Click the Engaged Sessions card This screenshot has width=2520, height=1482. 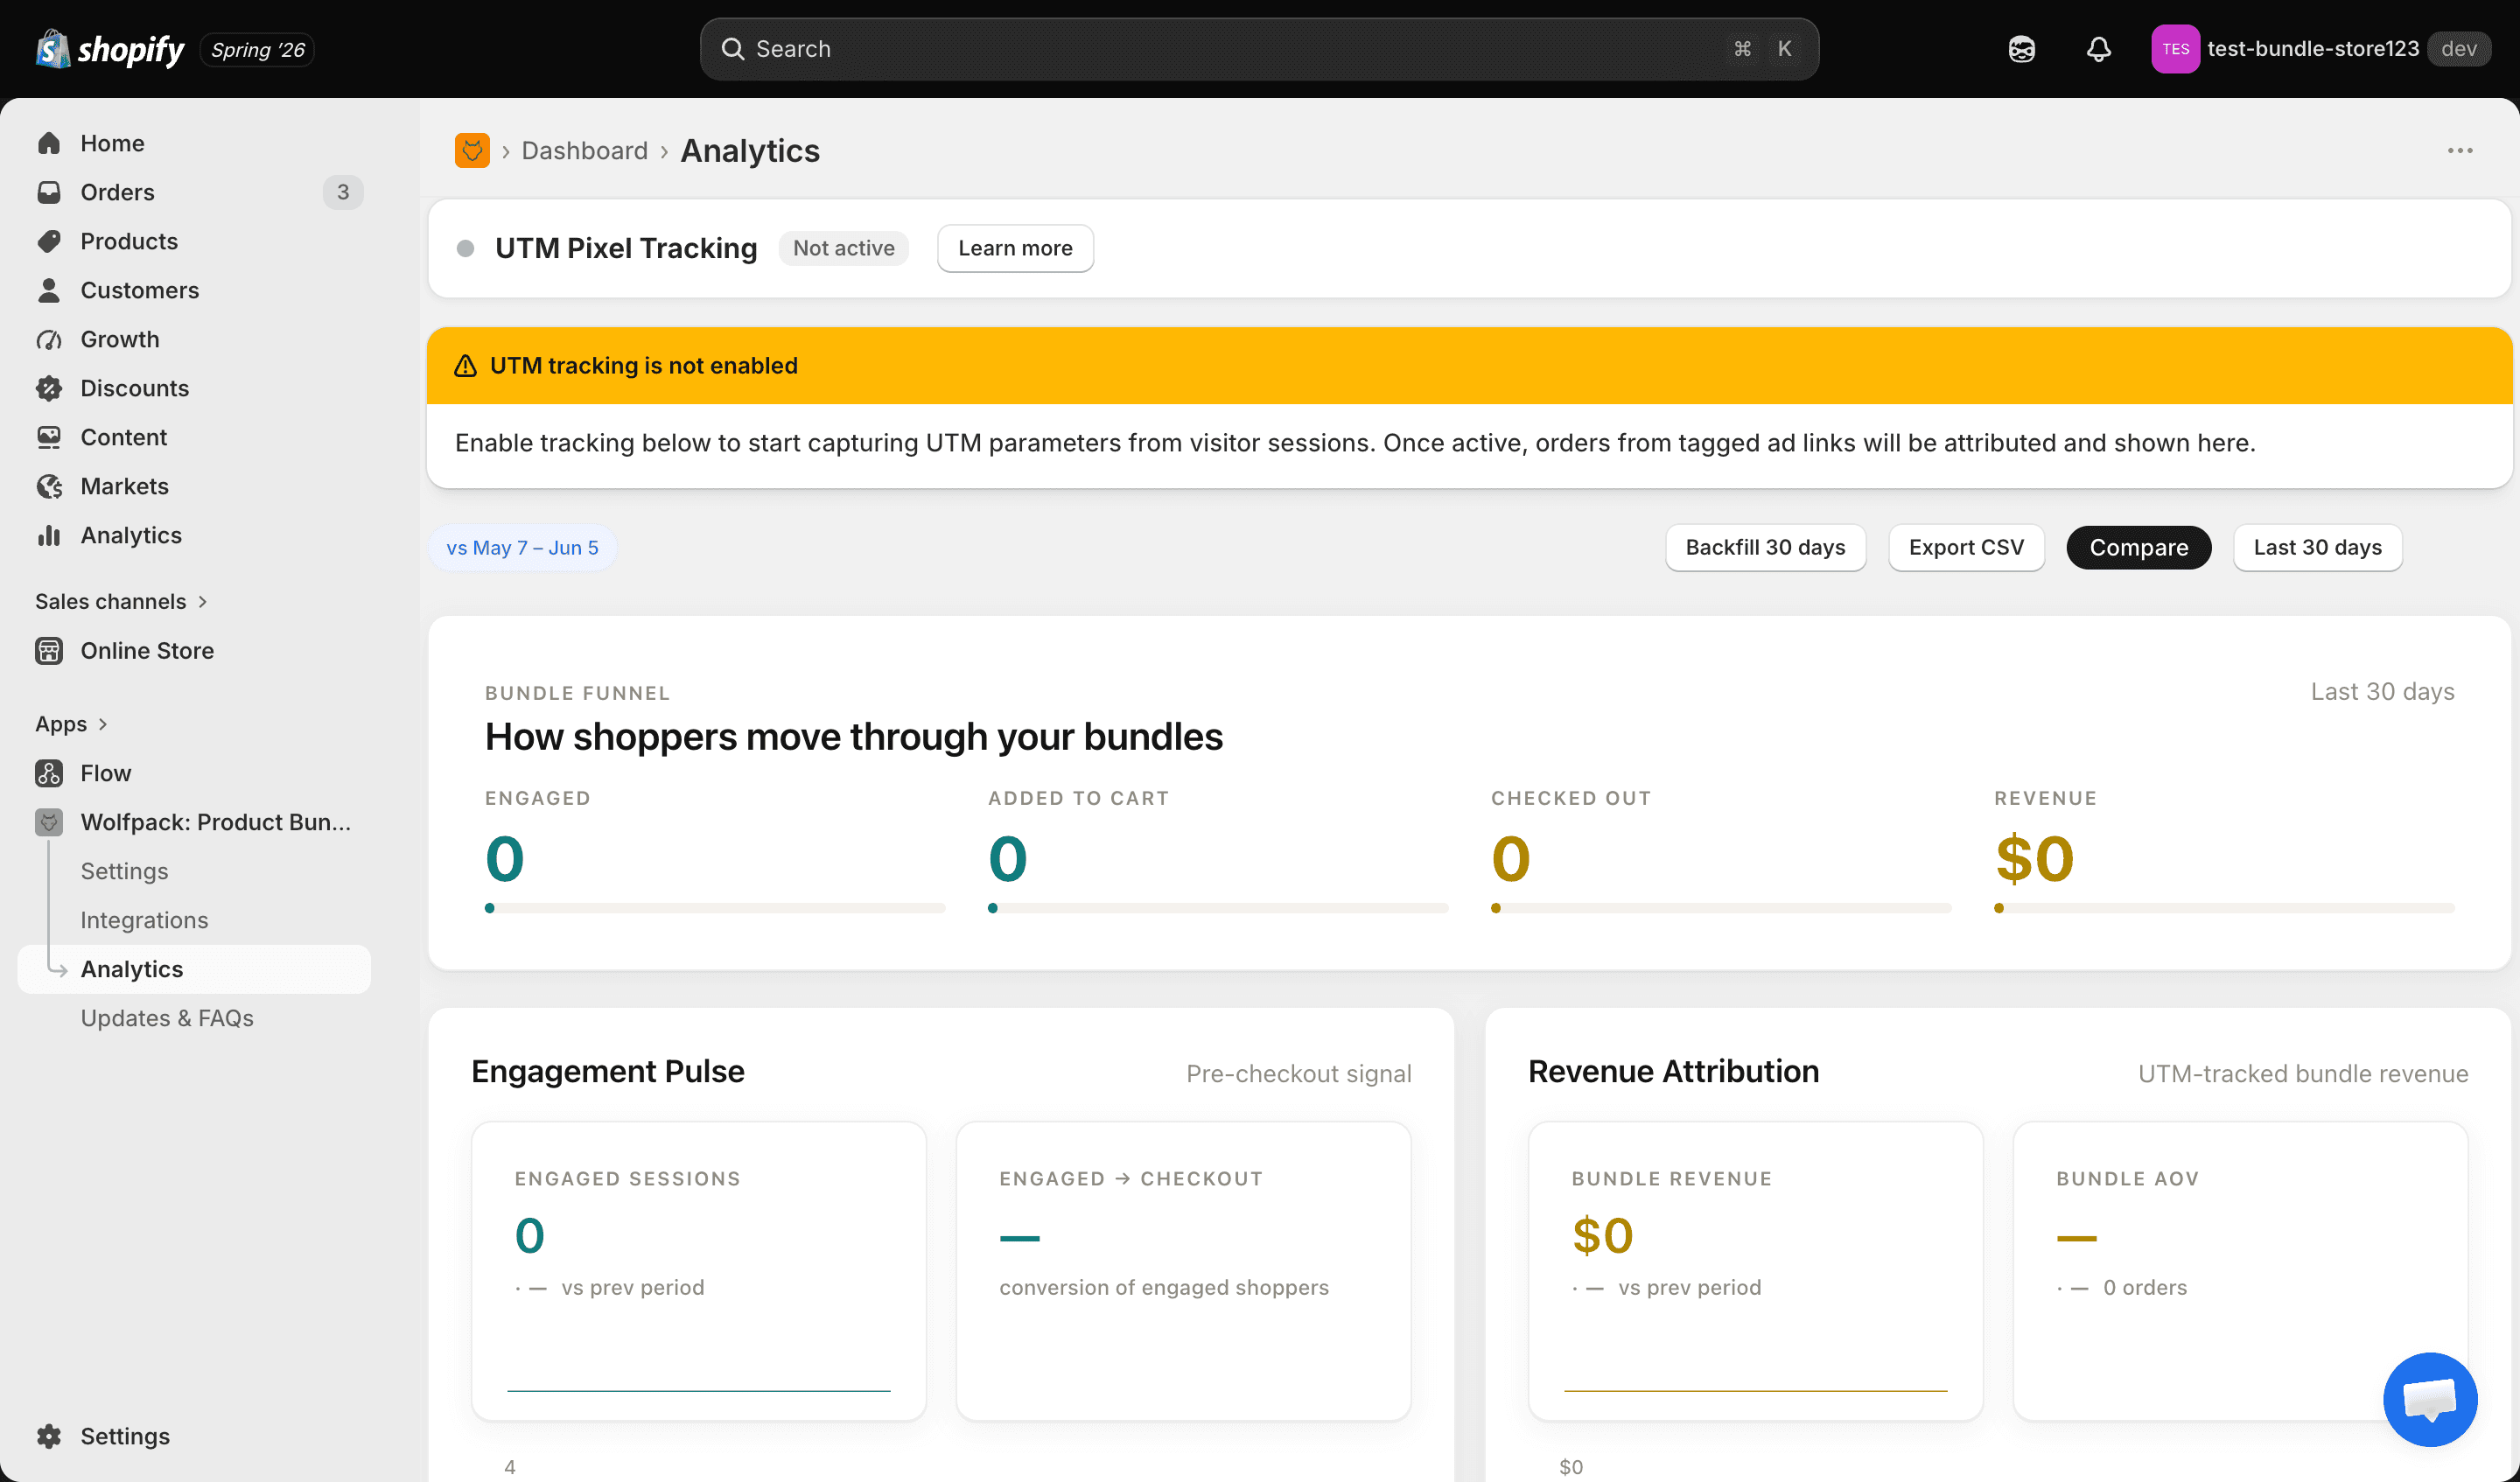699,1270
